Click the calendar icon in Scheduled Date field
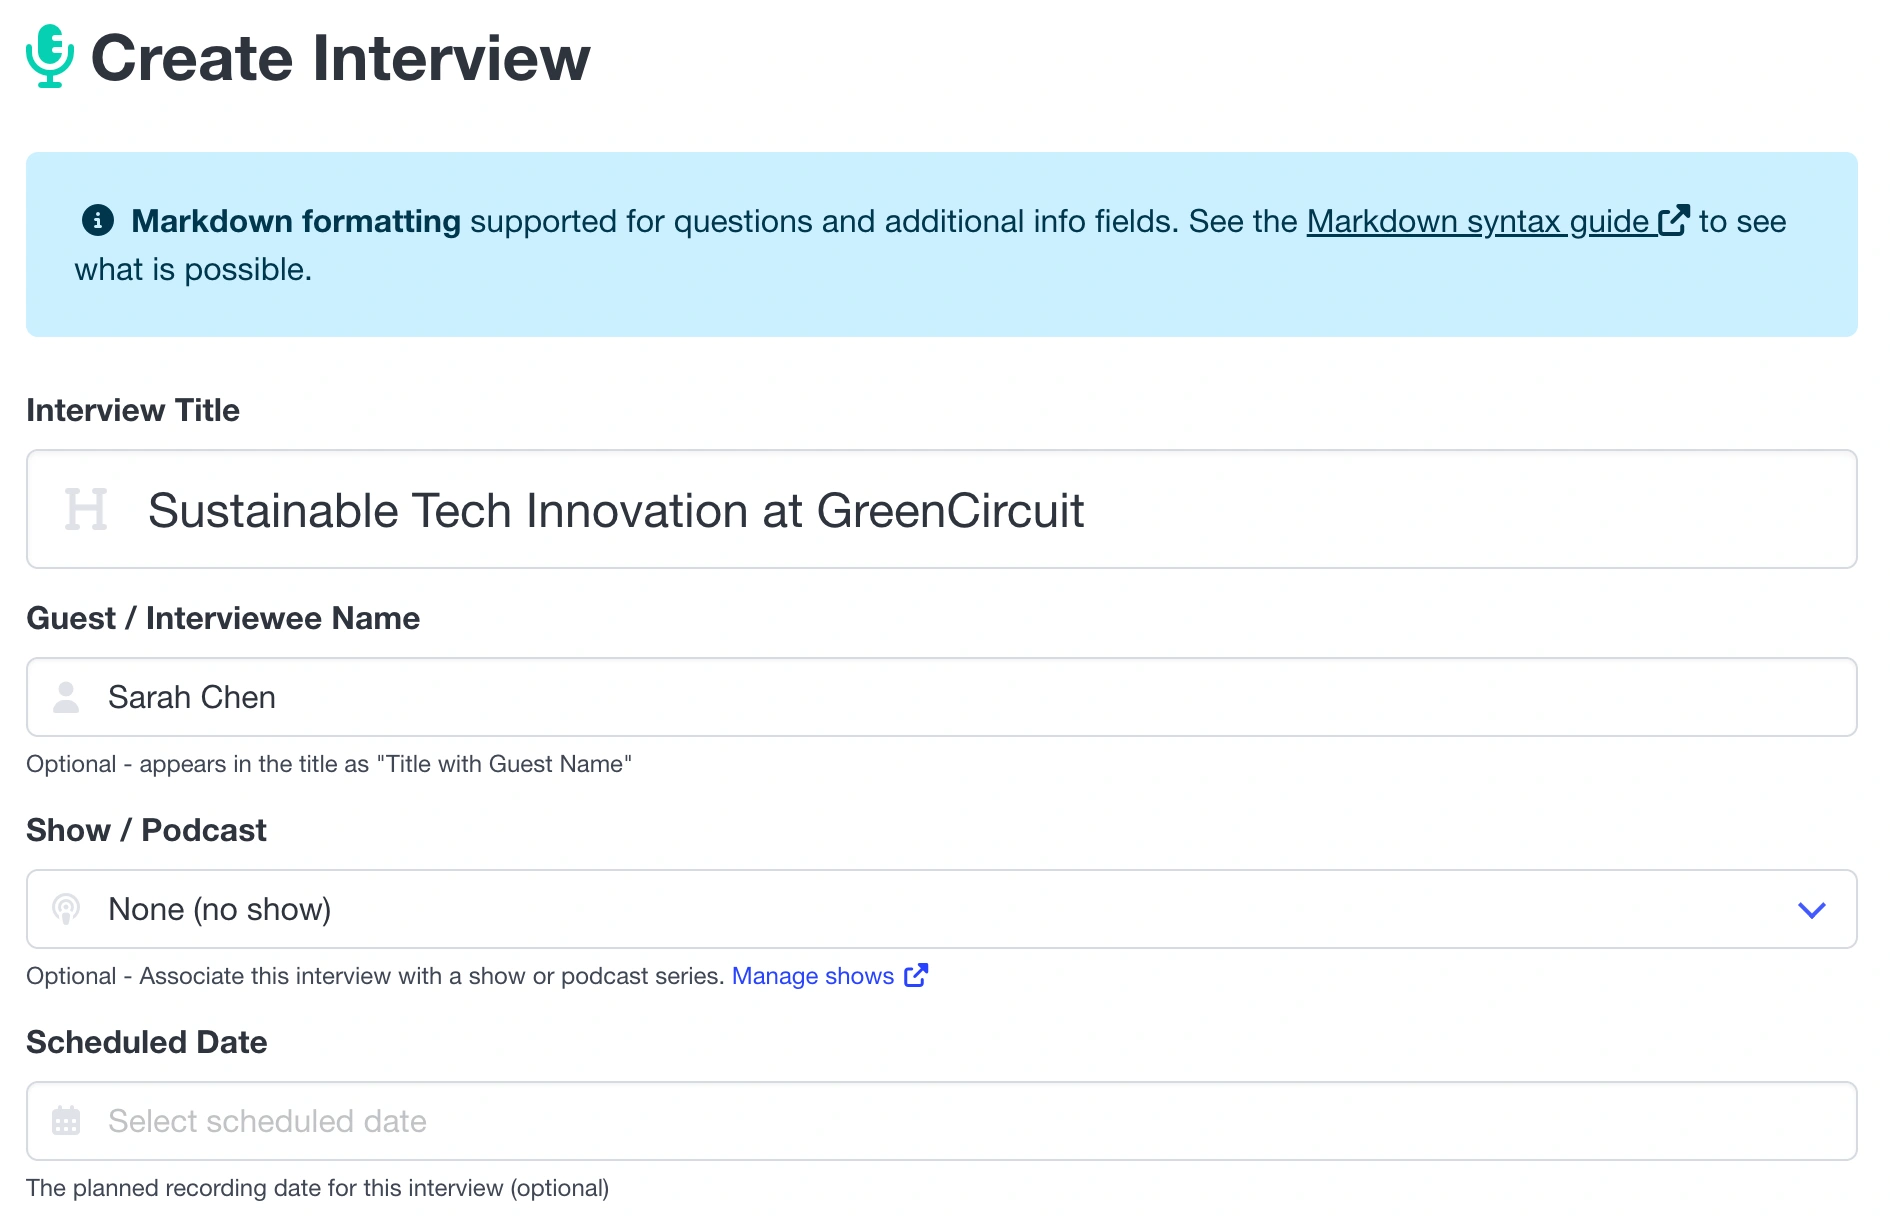This screenshot has width=1890, height=1222. (x=66, y=1121)
